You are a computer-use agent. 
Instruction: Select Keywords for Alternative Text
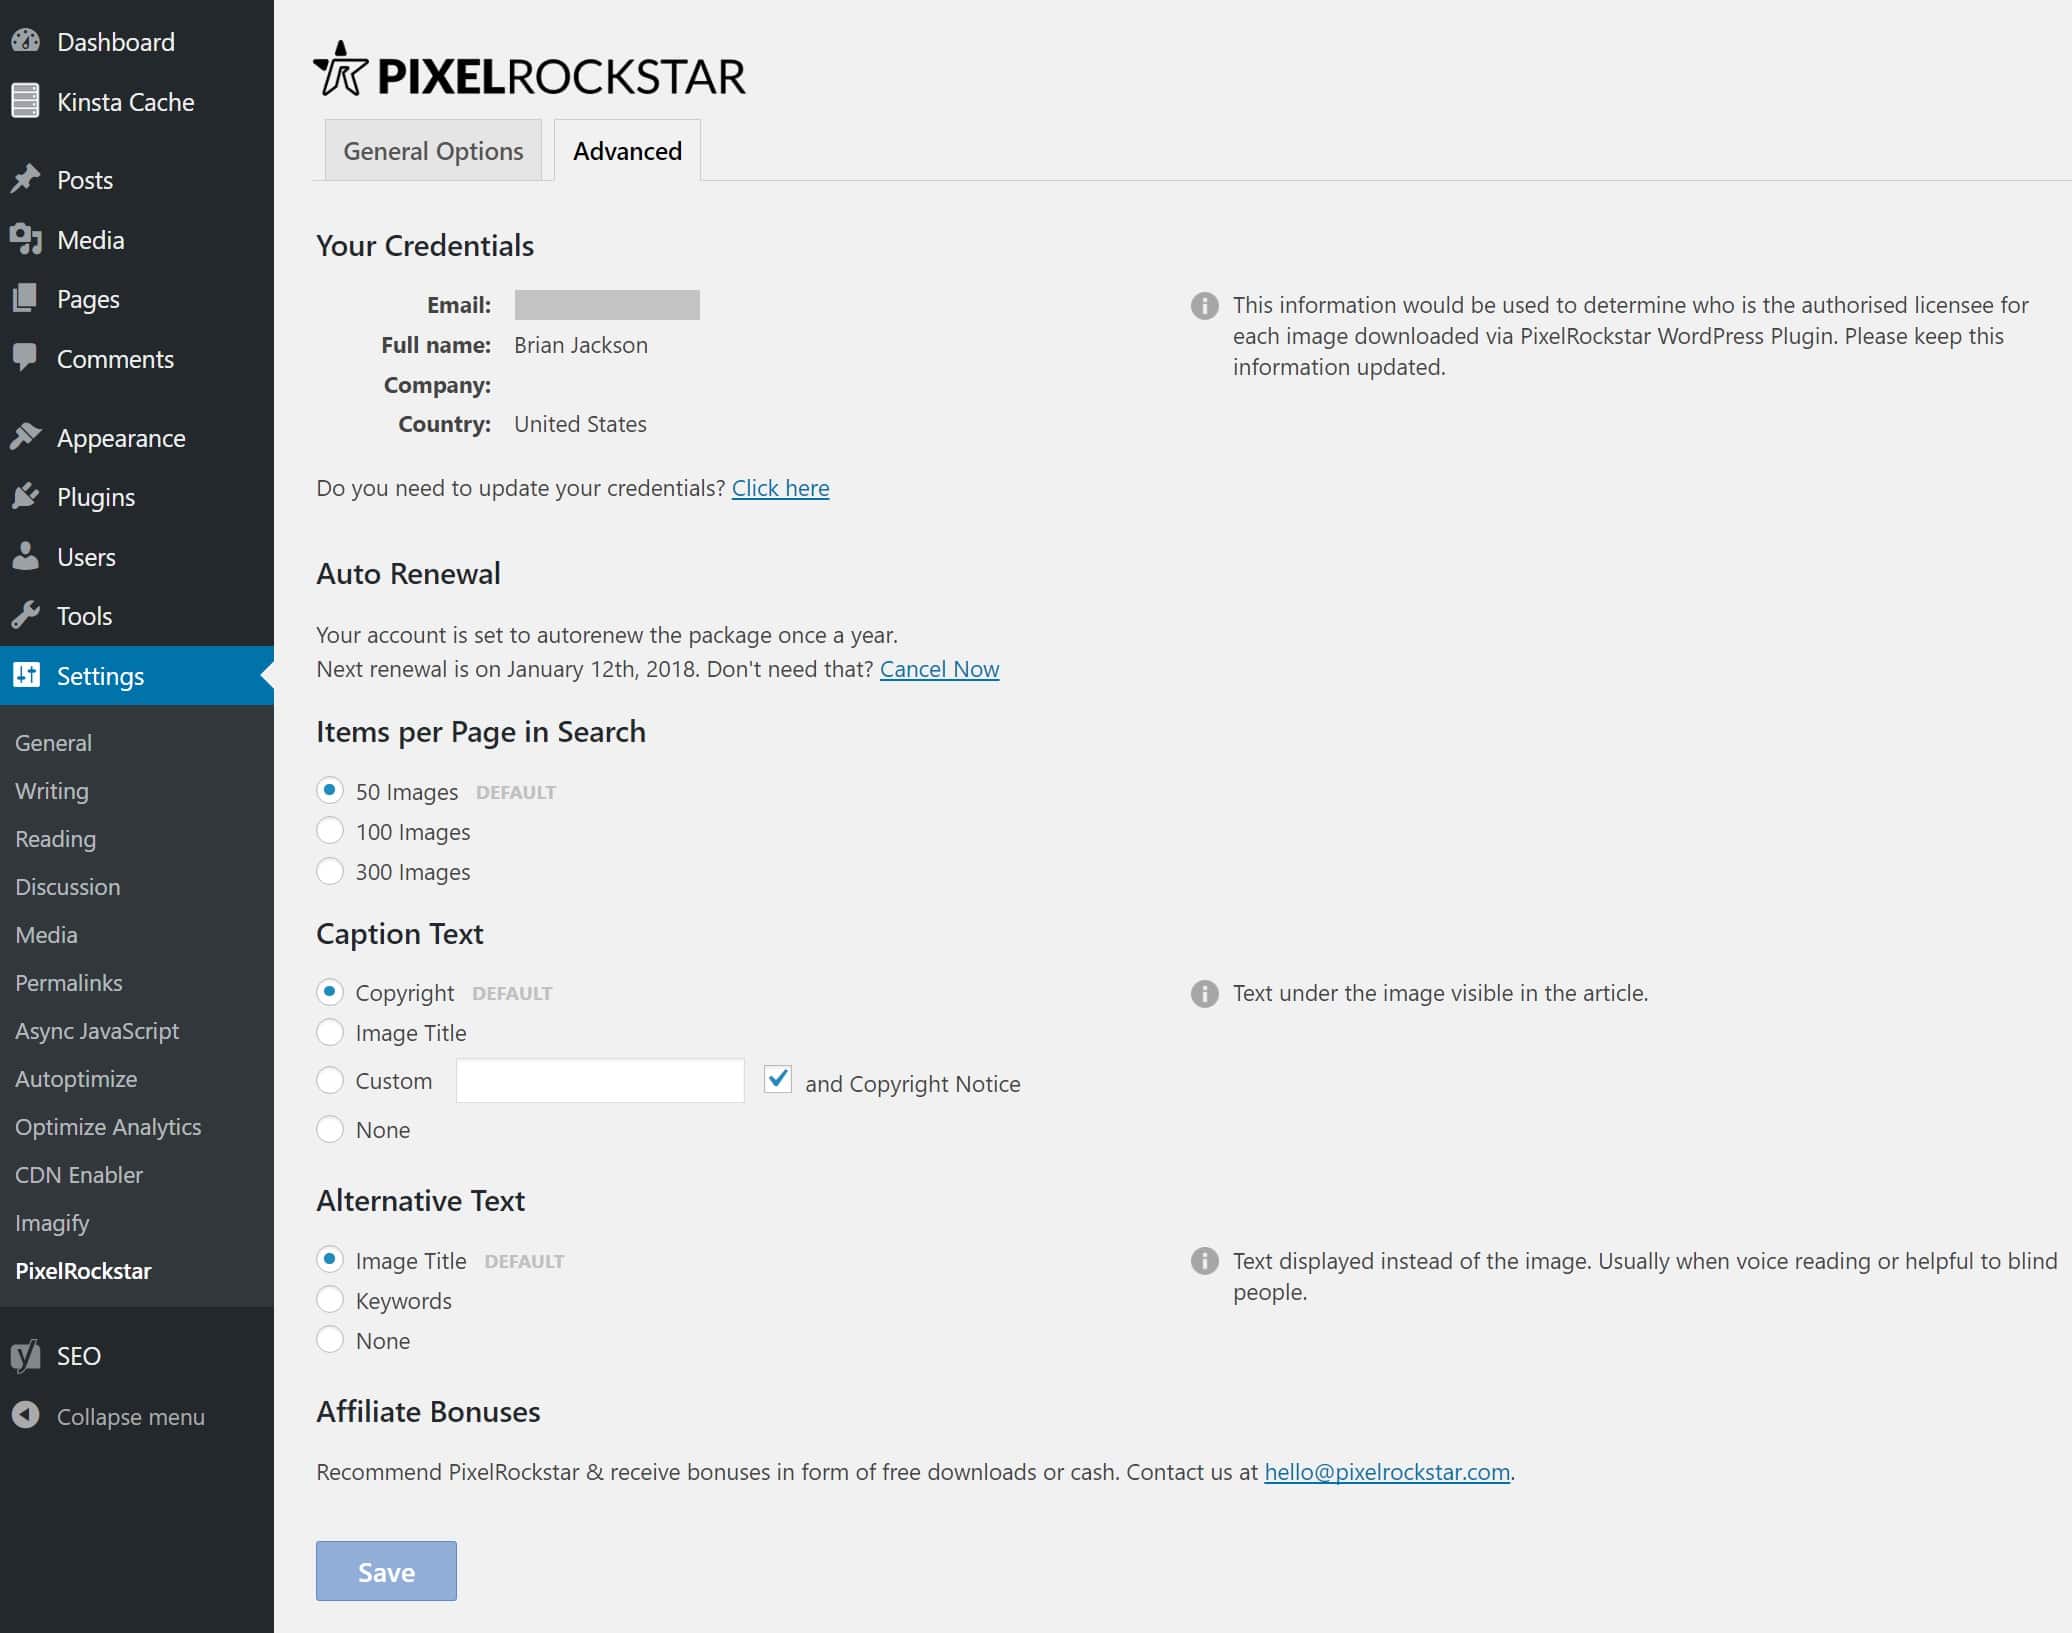coord(330,1298)
